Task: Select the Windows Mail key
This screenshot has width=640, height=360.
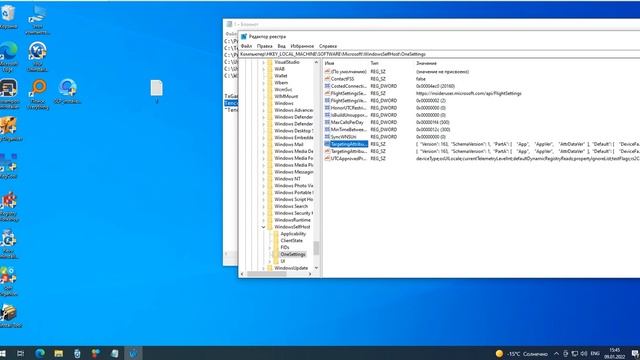Action: 289,144
